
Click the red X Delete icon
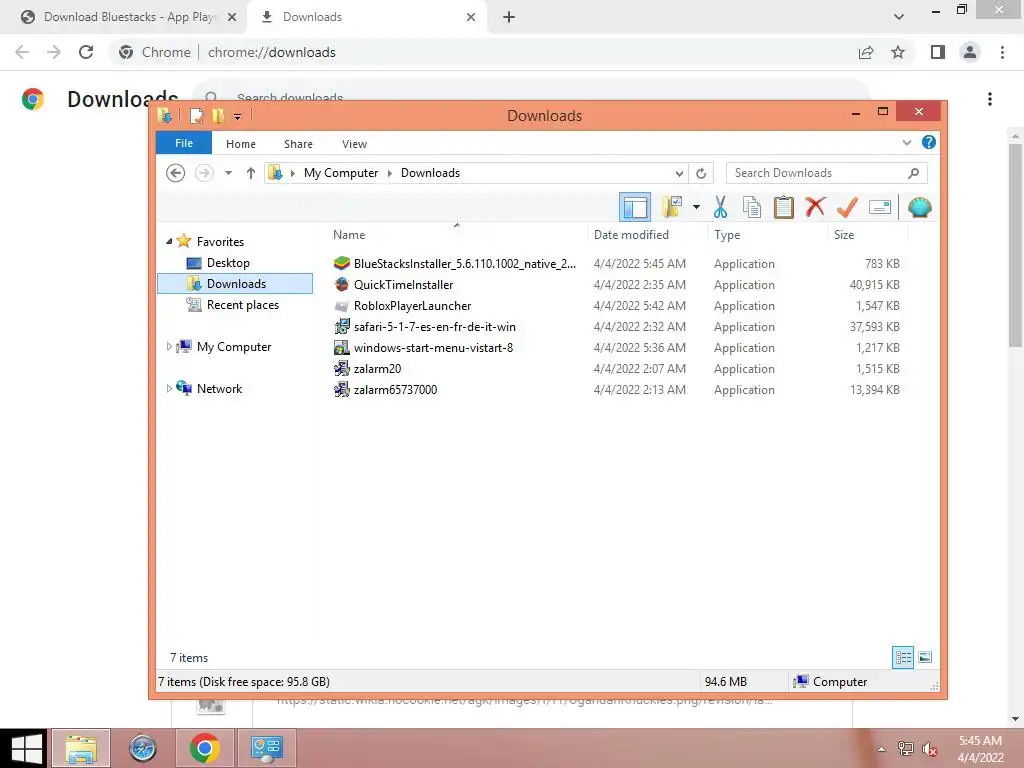[815, 207]
